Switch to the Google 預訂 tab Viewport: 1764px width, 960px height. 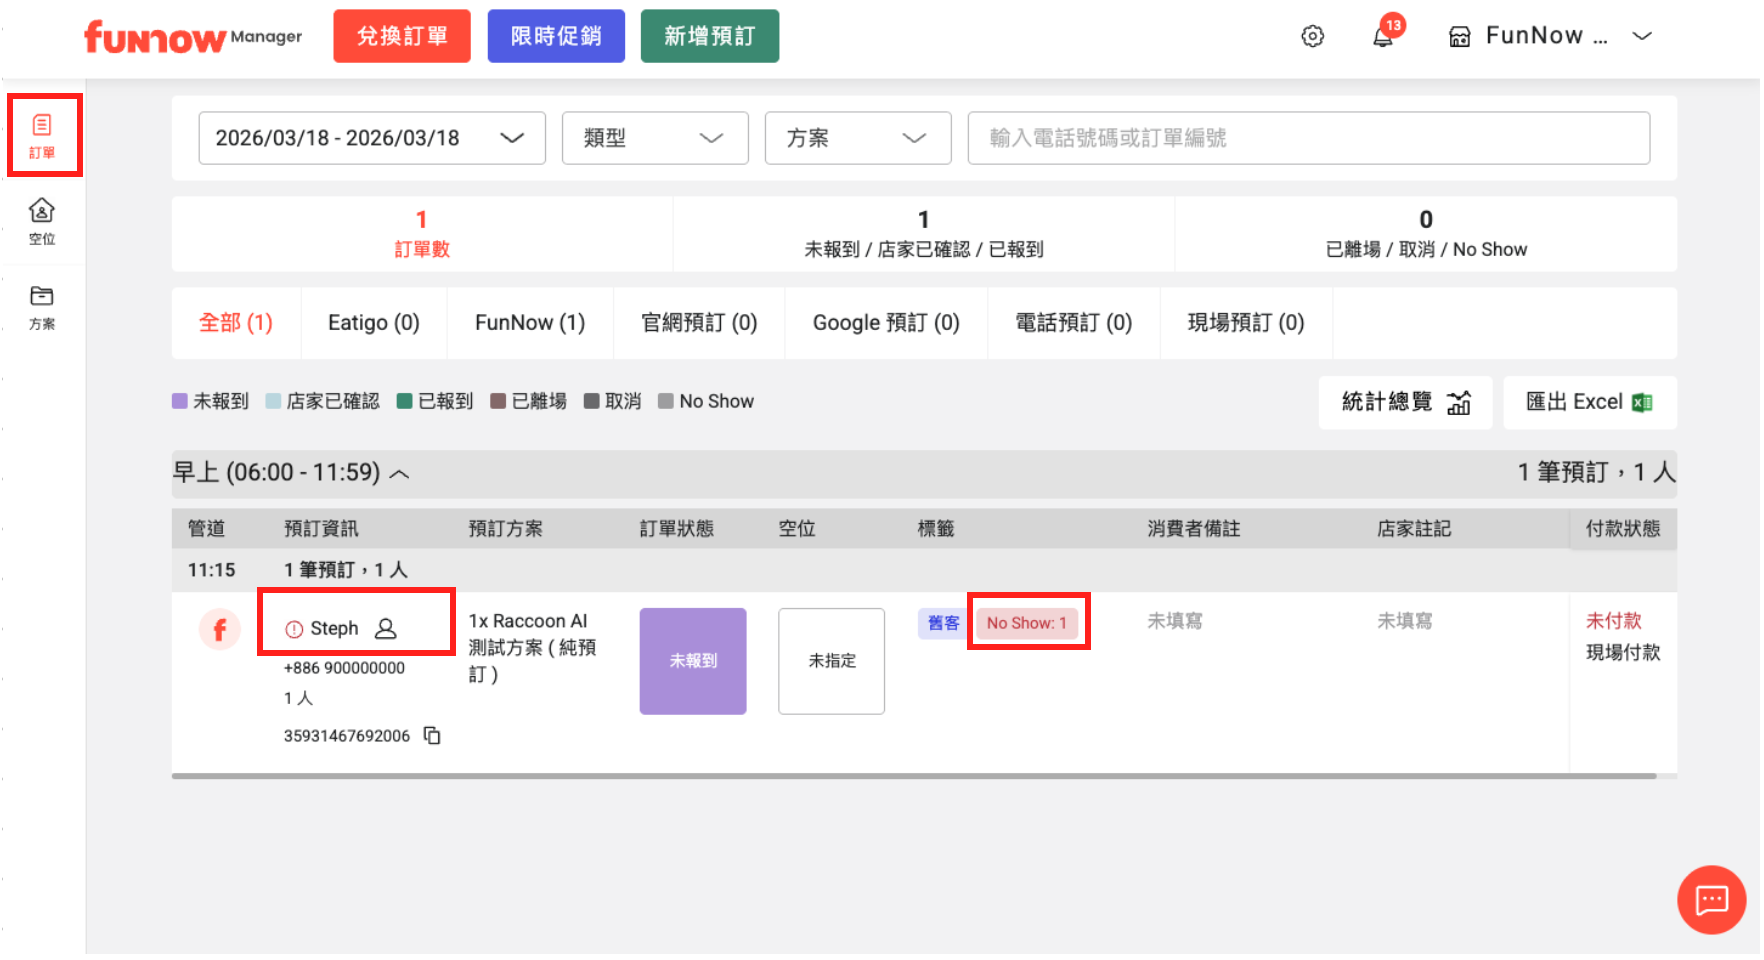885,323
